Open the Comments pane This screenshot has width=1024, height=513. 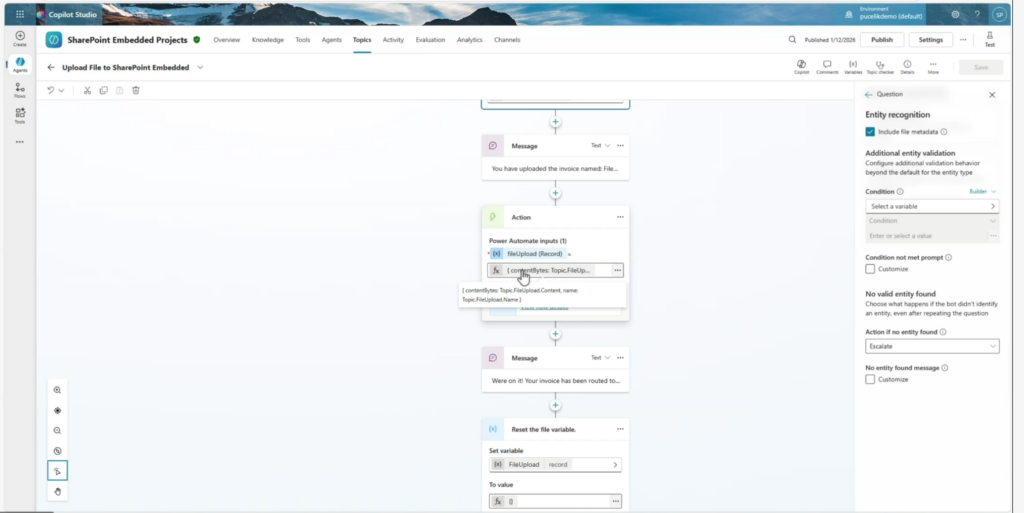827,67
